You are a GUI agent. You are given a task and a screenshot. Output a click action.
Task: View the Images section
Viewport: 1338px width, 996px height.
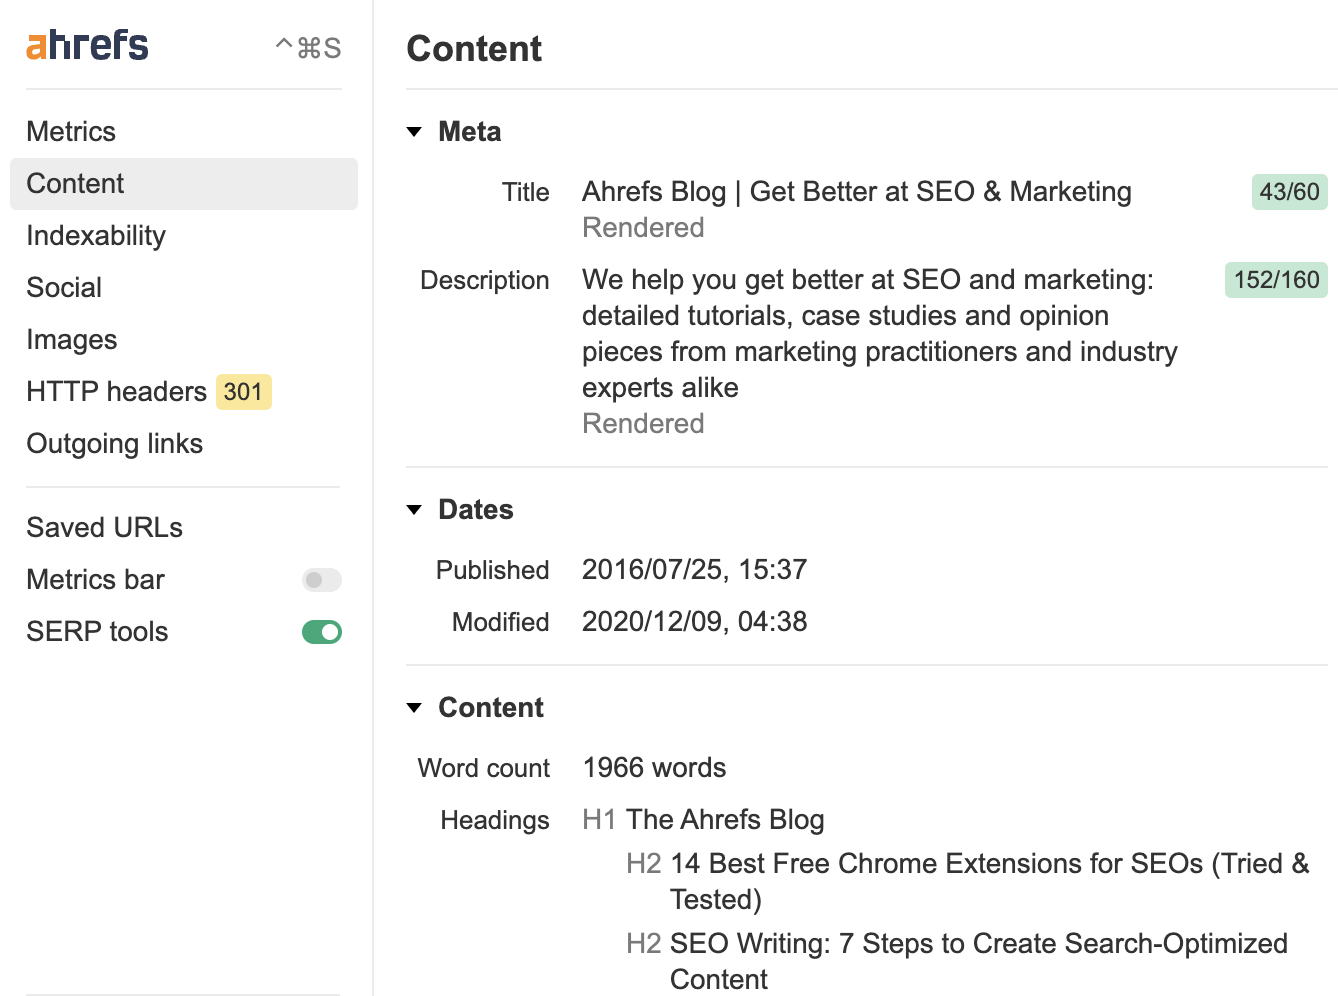click(72, 340)
